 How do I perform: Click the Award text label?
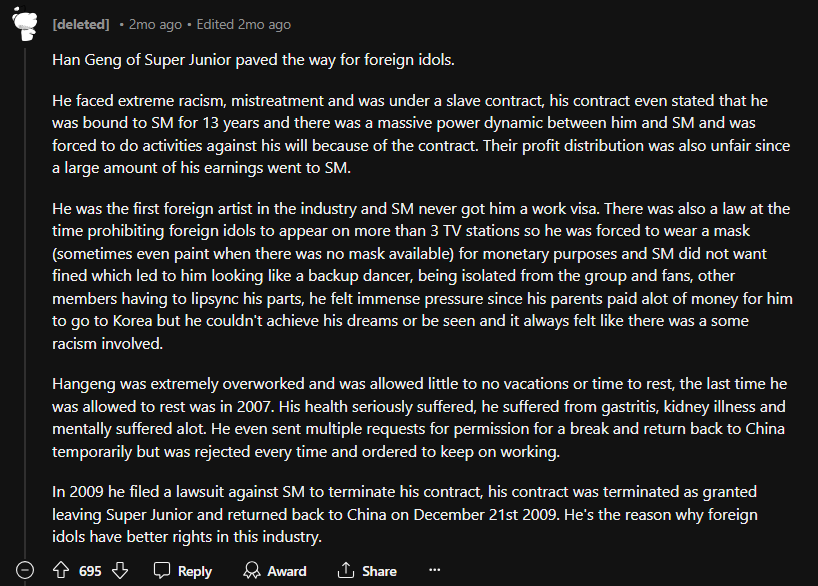(x=286, y=571)
